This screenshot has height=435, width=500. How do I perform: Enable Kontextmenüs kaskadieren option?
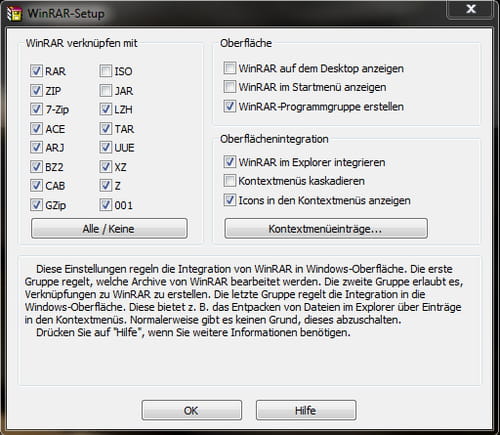(230, 181)
